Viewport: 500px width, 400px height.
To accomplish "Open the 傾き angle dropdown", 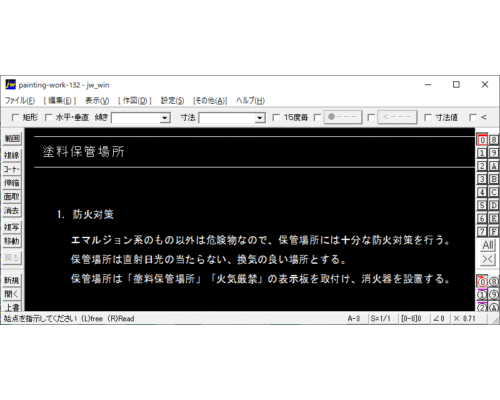I will tap(164, 118).
